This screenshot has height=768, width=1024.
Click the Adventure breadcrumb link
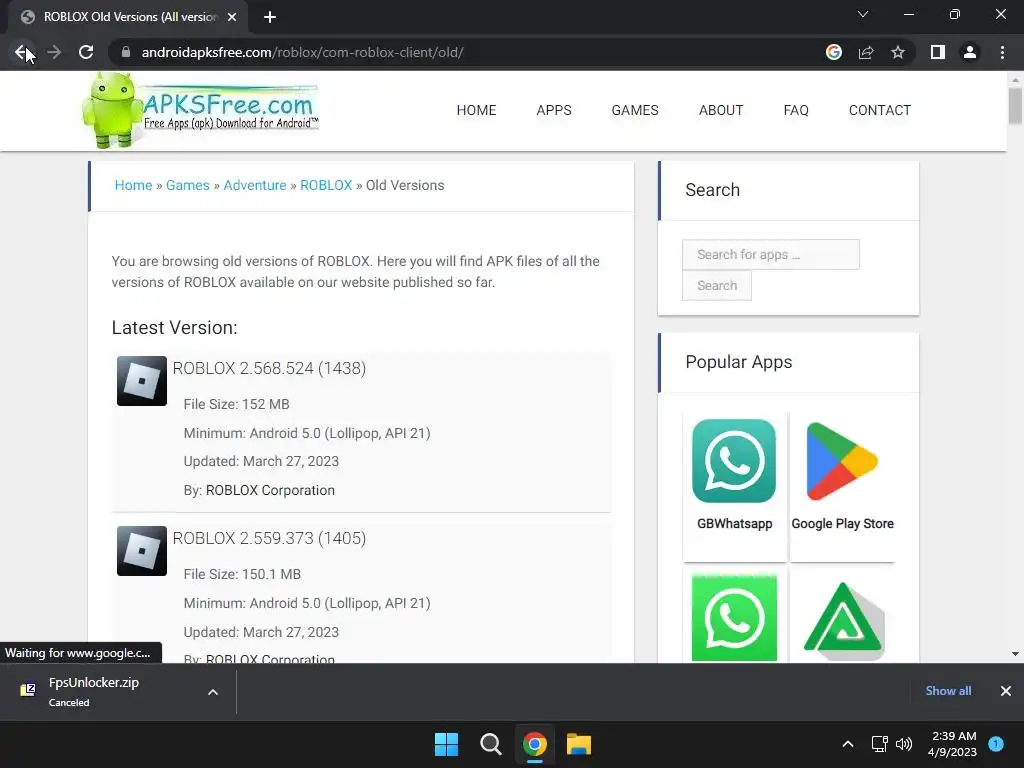[x=255, y=185]
